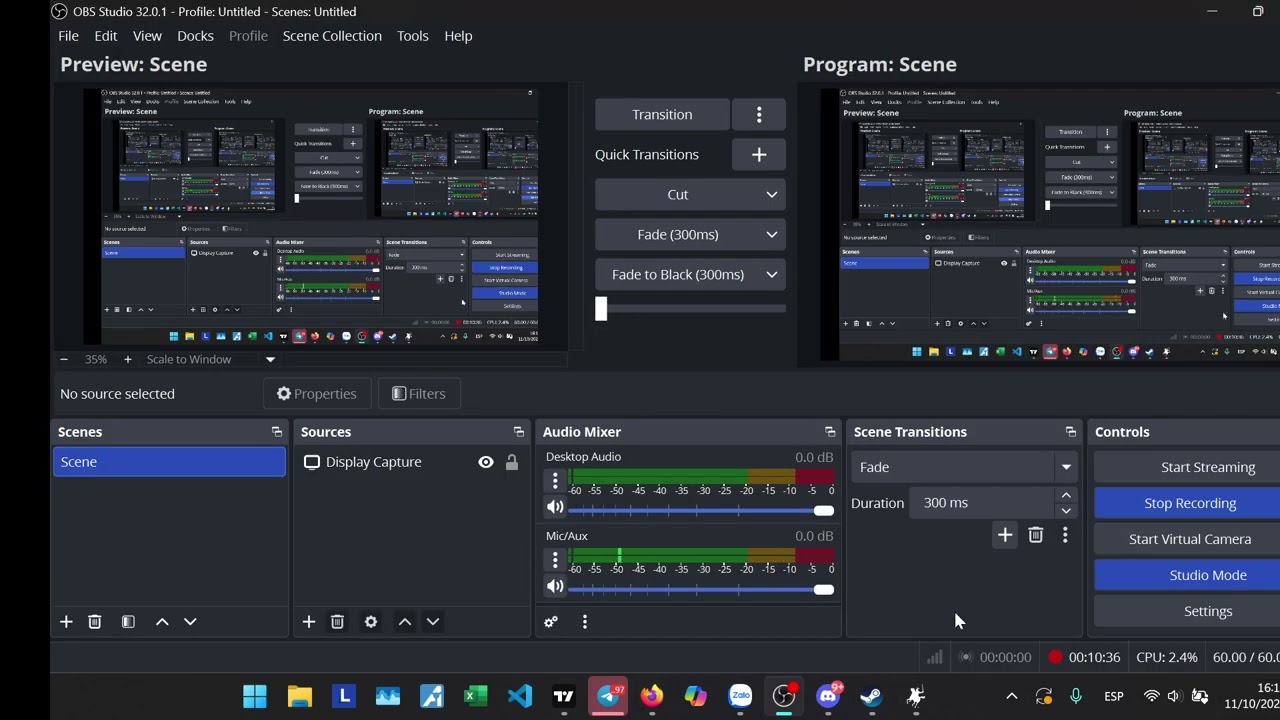Screen dimensions: 1280x720
Task: Delete the selected source via trash icon
Action: tap(338, 622)
